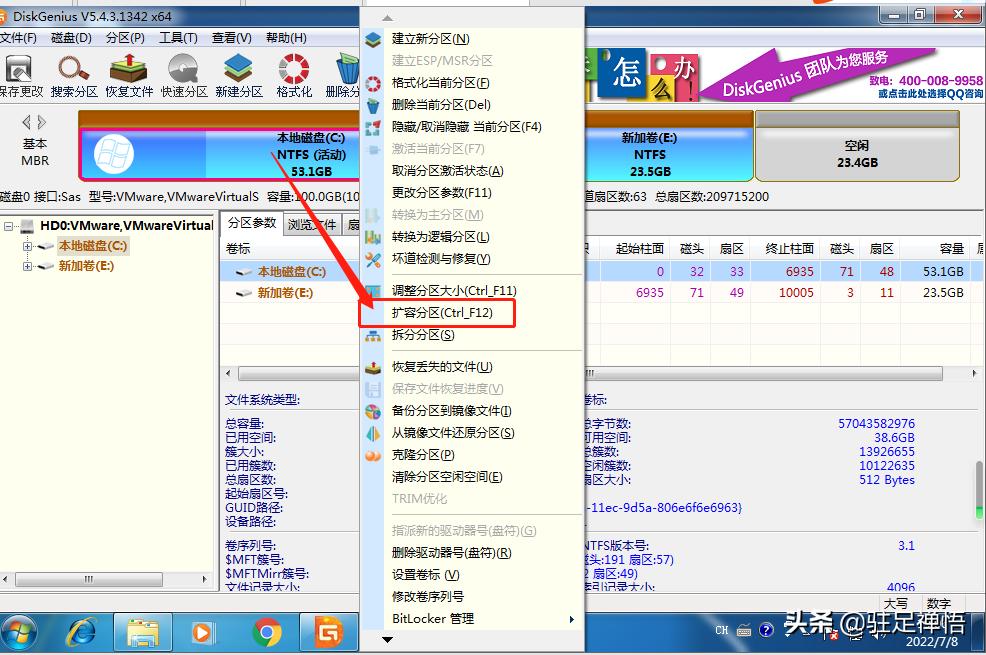Select the 搜索分区 (Search Partitions) tool
The width and height of the screenshot is (986, 655).
pos(73,73)
